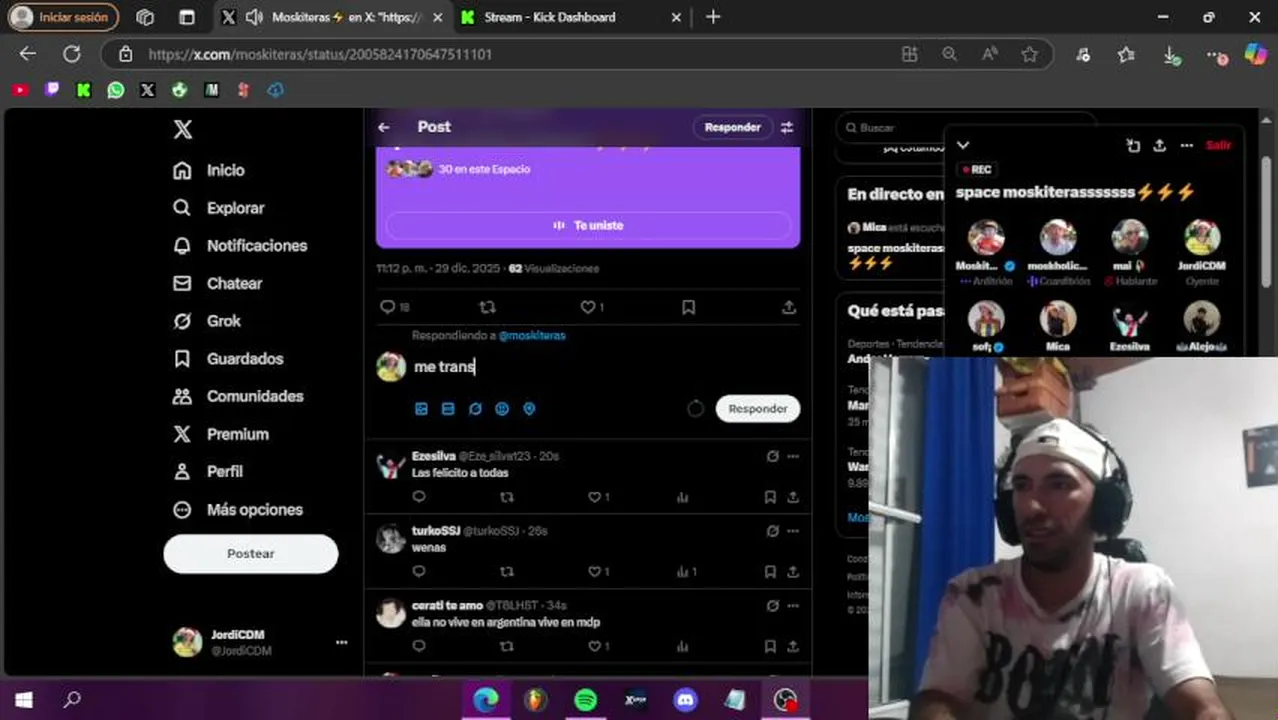The image size is (1278, 720).
Task: Click Responder button in Post header
Action: coord(733,127)
